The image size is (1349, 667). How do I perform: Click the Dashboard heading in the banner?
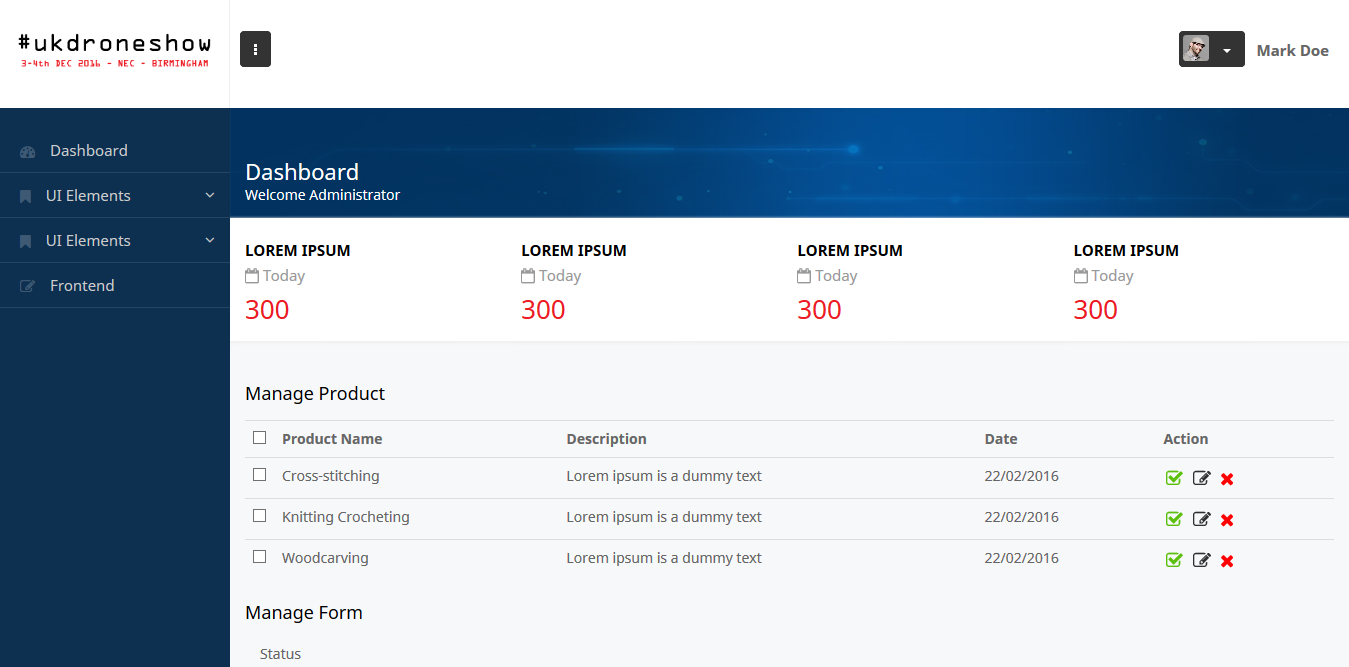click(x=302, y=172)
